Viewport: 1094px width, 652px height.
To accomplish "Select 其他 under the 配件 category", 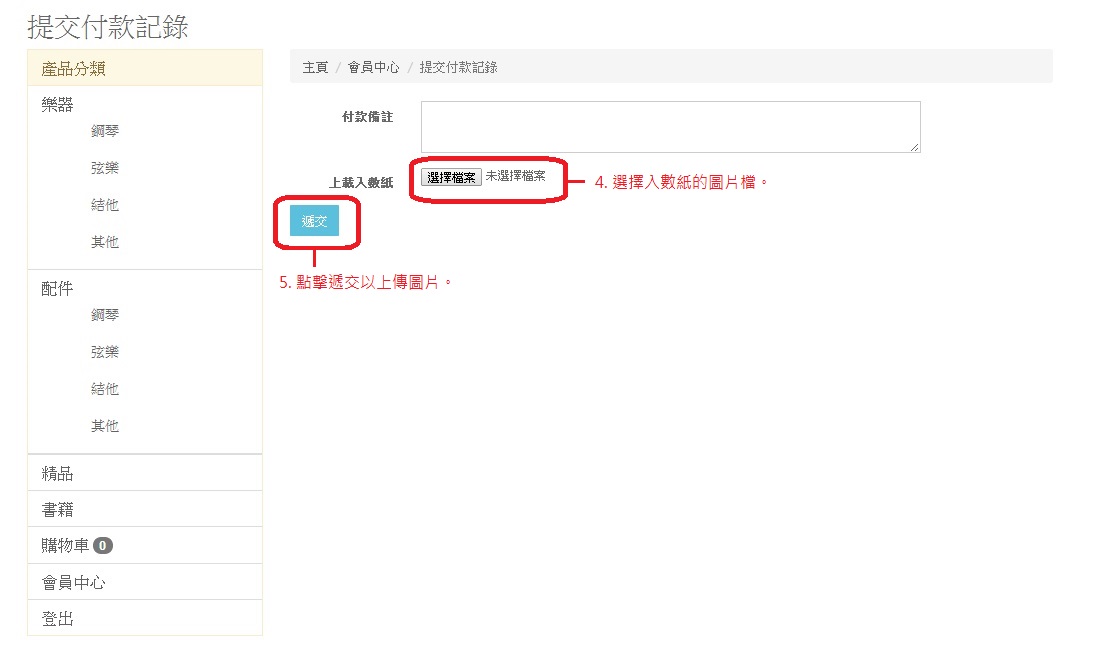I will 105,426.
